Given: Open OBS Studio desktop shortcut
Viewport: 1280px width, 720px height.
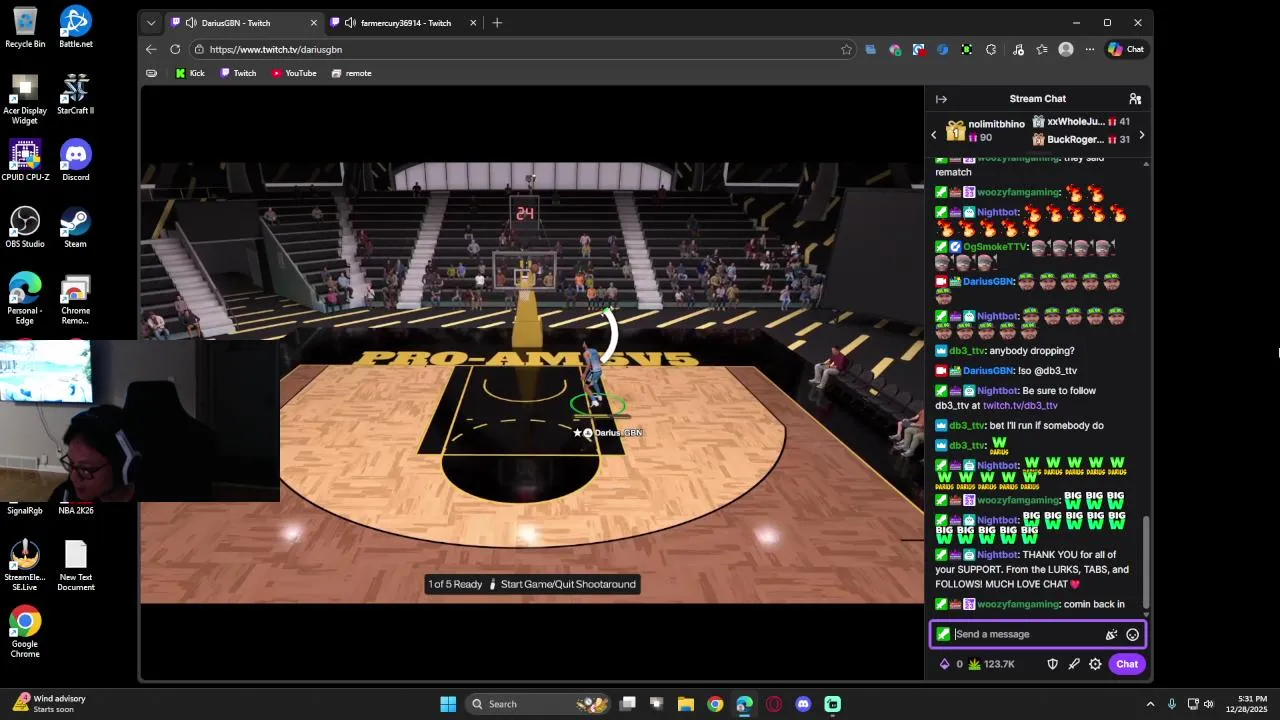Looking at the screenshot, I should pos(25,228).
